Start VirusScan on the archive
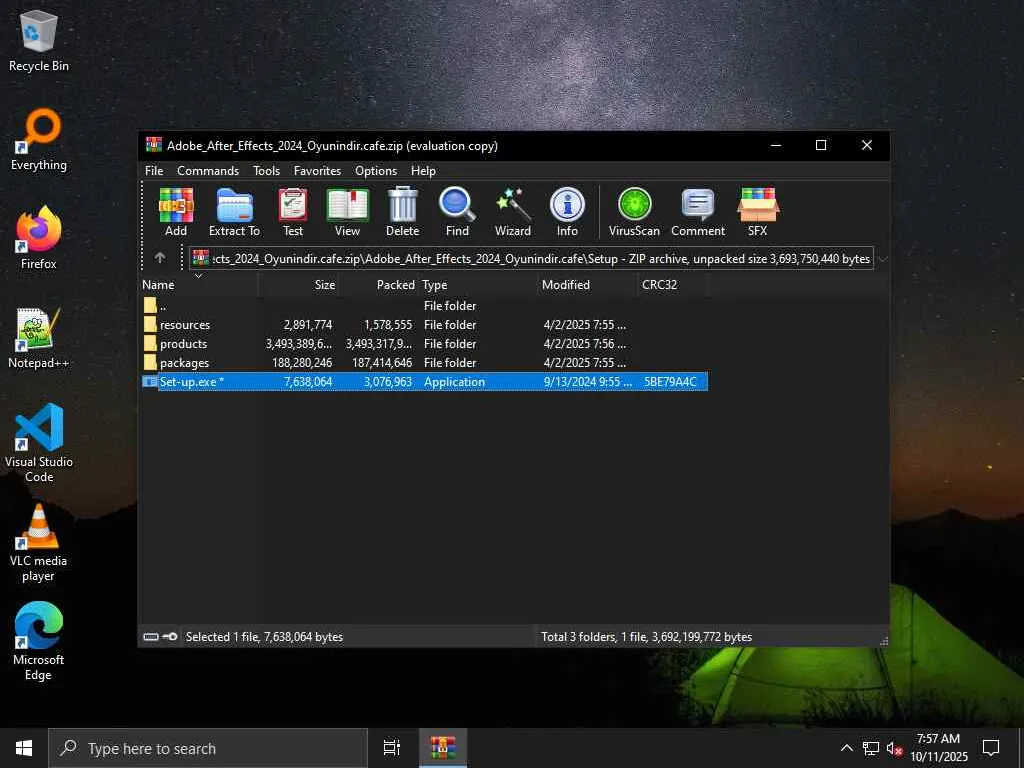The height and width of the screenshot is (768, 1024). (634, 212)
